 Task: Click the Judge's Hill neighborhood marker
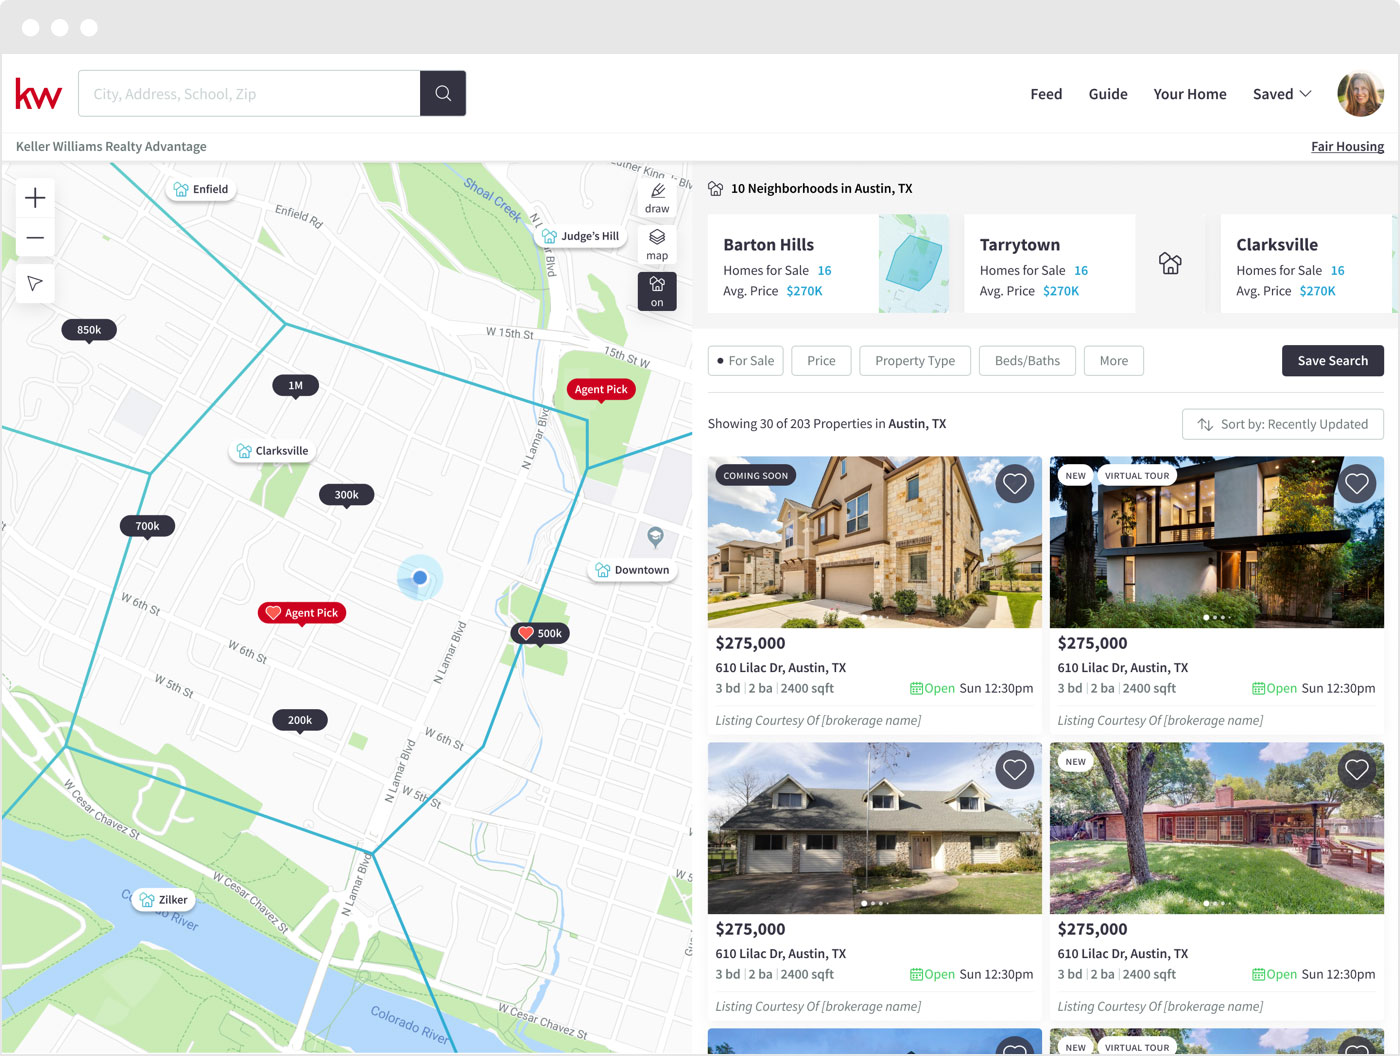pos(580,236)
